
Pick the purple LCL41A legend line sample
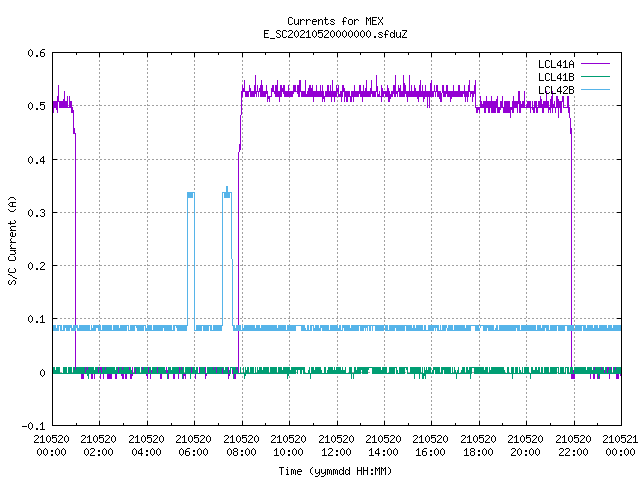pyautogui.click(x=595, y=64)
